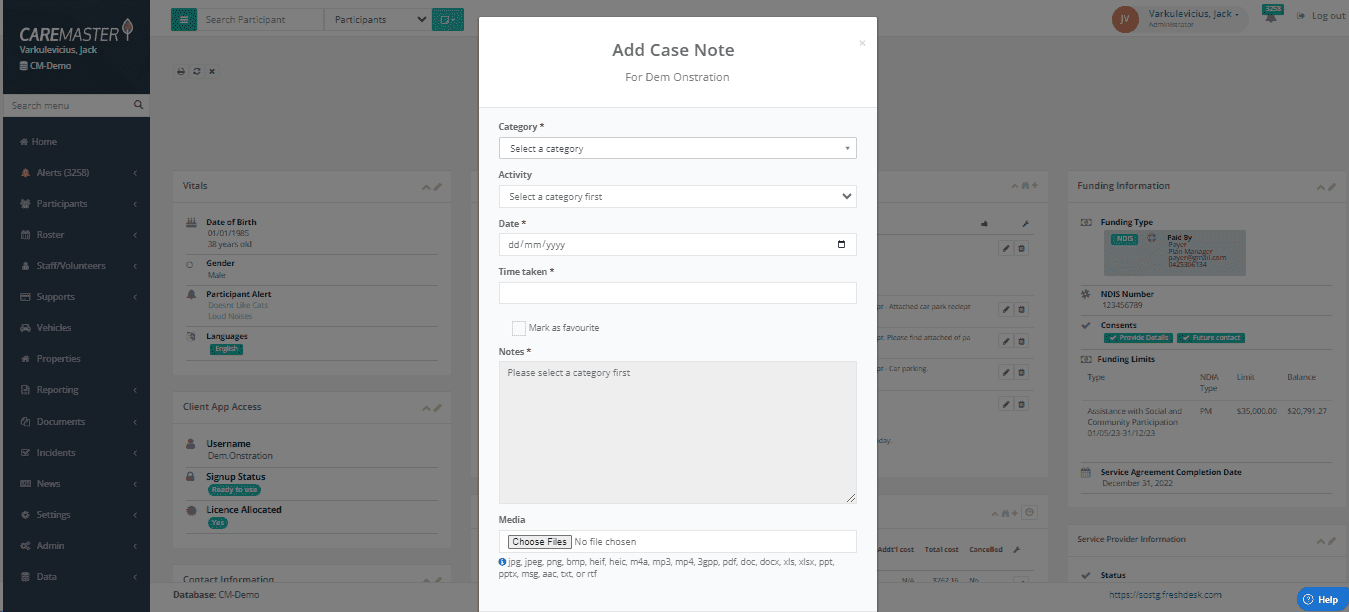
Task: Enable the Mark as favourite checkbox
Action: (519, 327)
